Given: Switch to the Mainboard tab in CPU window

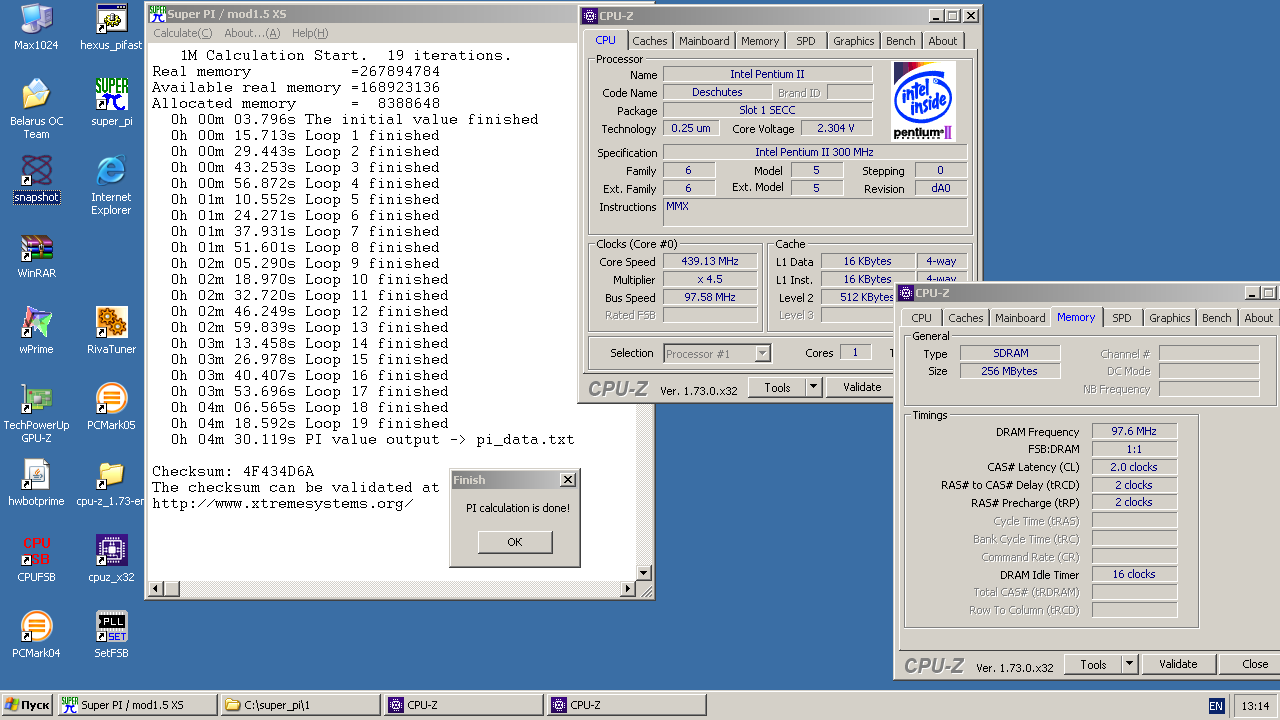Looking at the screenshot, I should point(704,41).
